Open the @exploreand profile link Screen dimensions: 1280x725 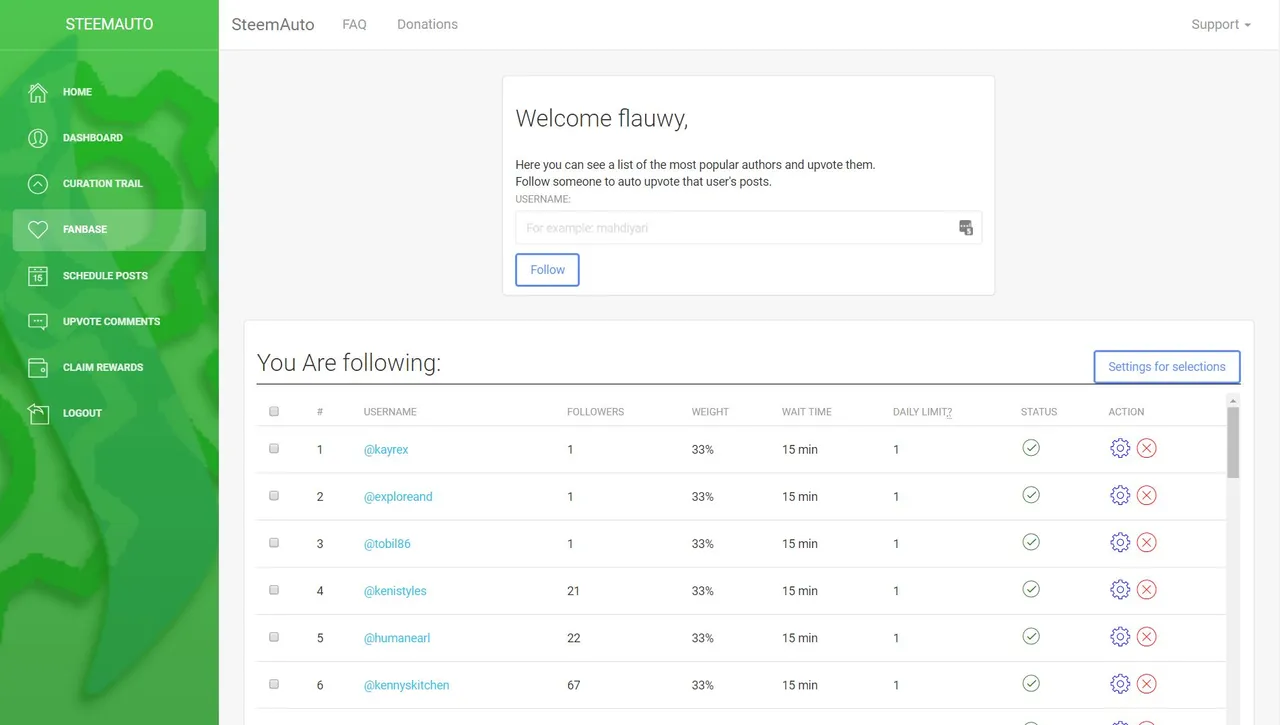(398, 497)
